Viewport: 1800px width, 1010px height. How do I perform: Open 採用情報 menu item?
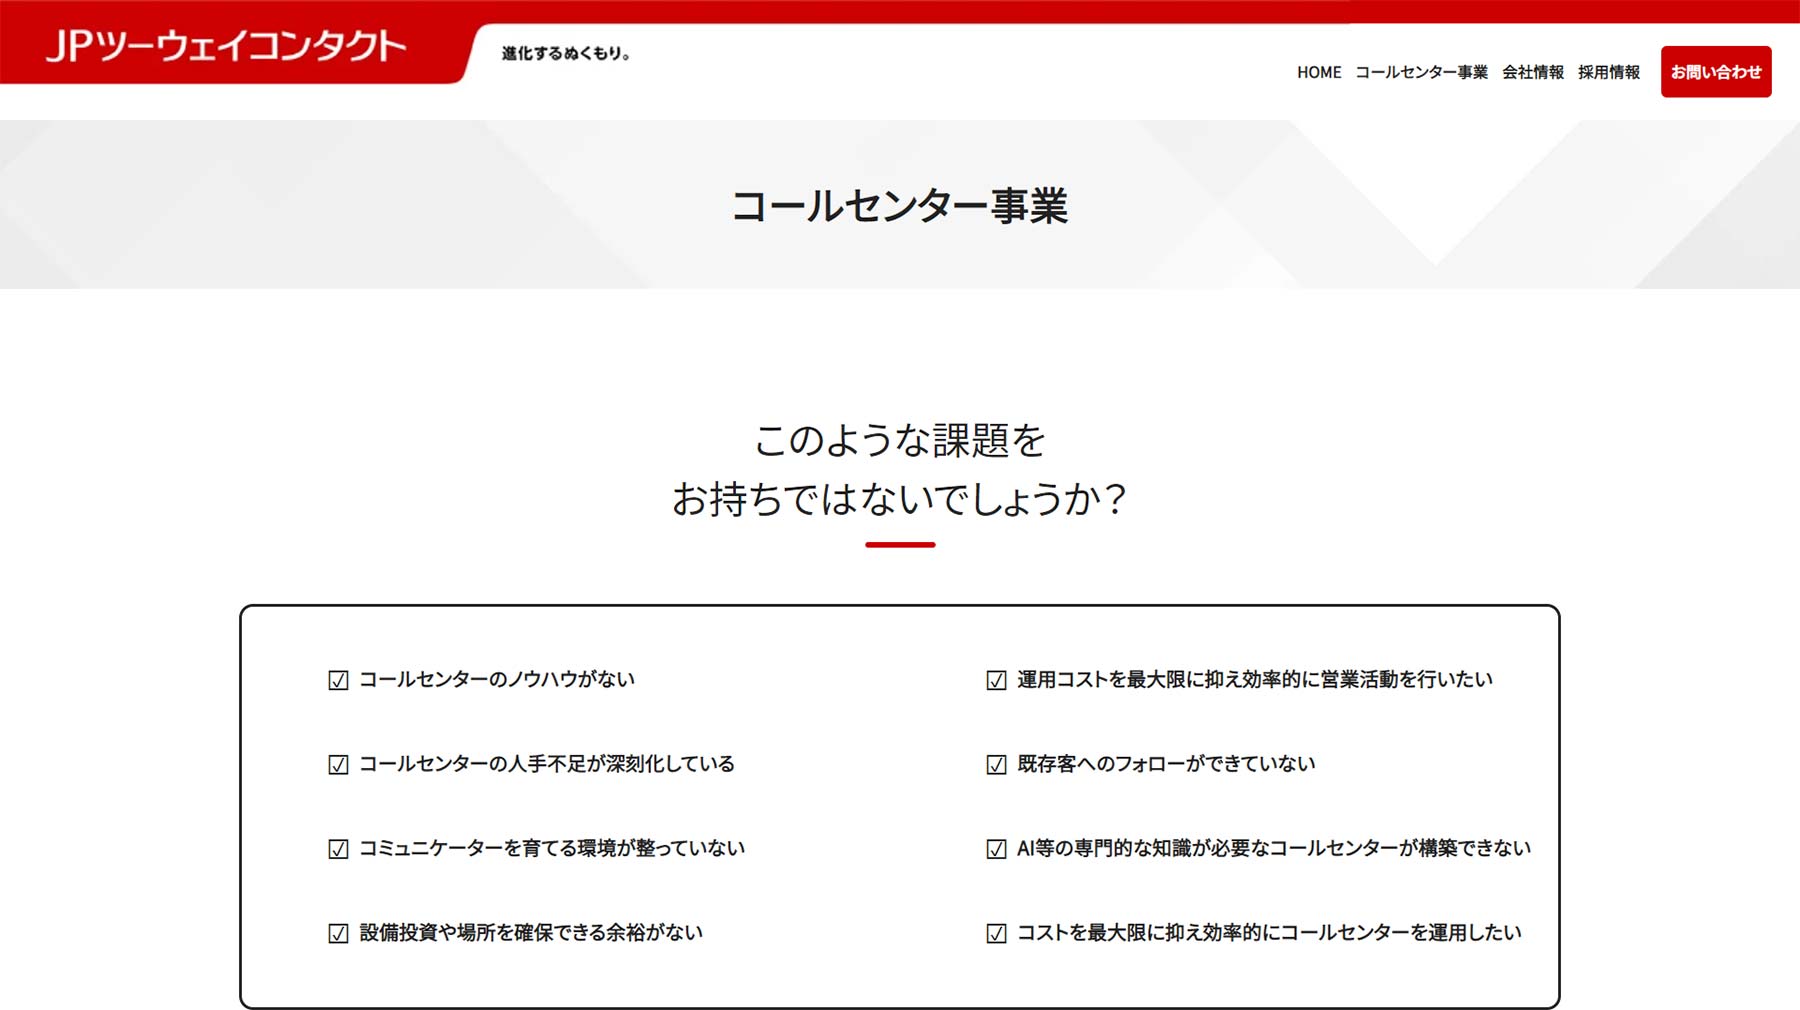point(1609,72)
